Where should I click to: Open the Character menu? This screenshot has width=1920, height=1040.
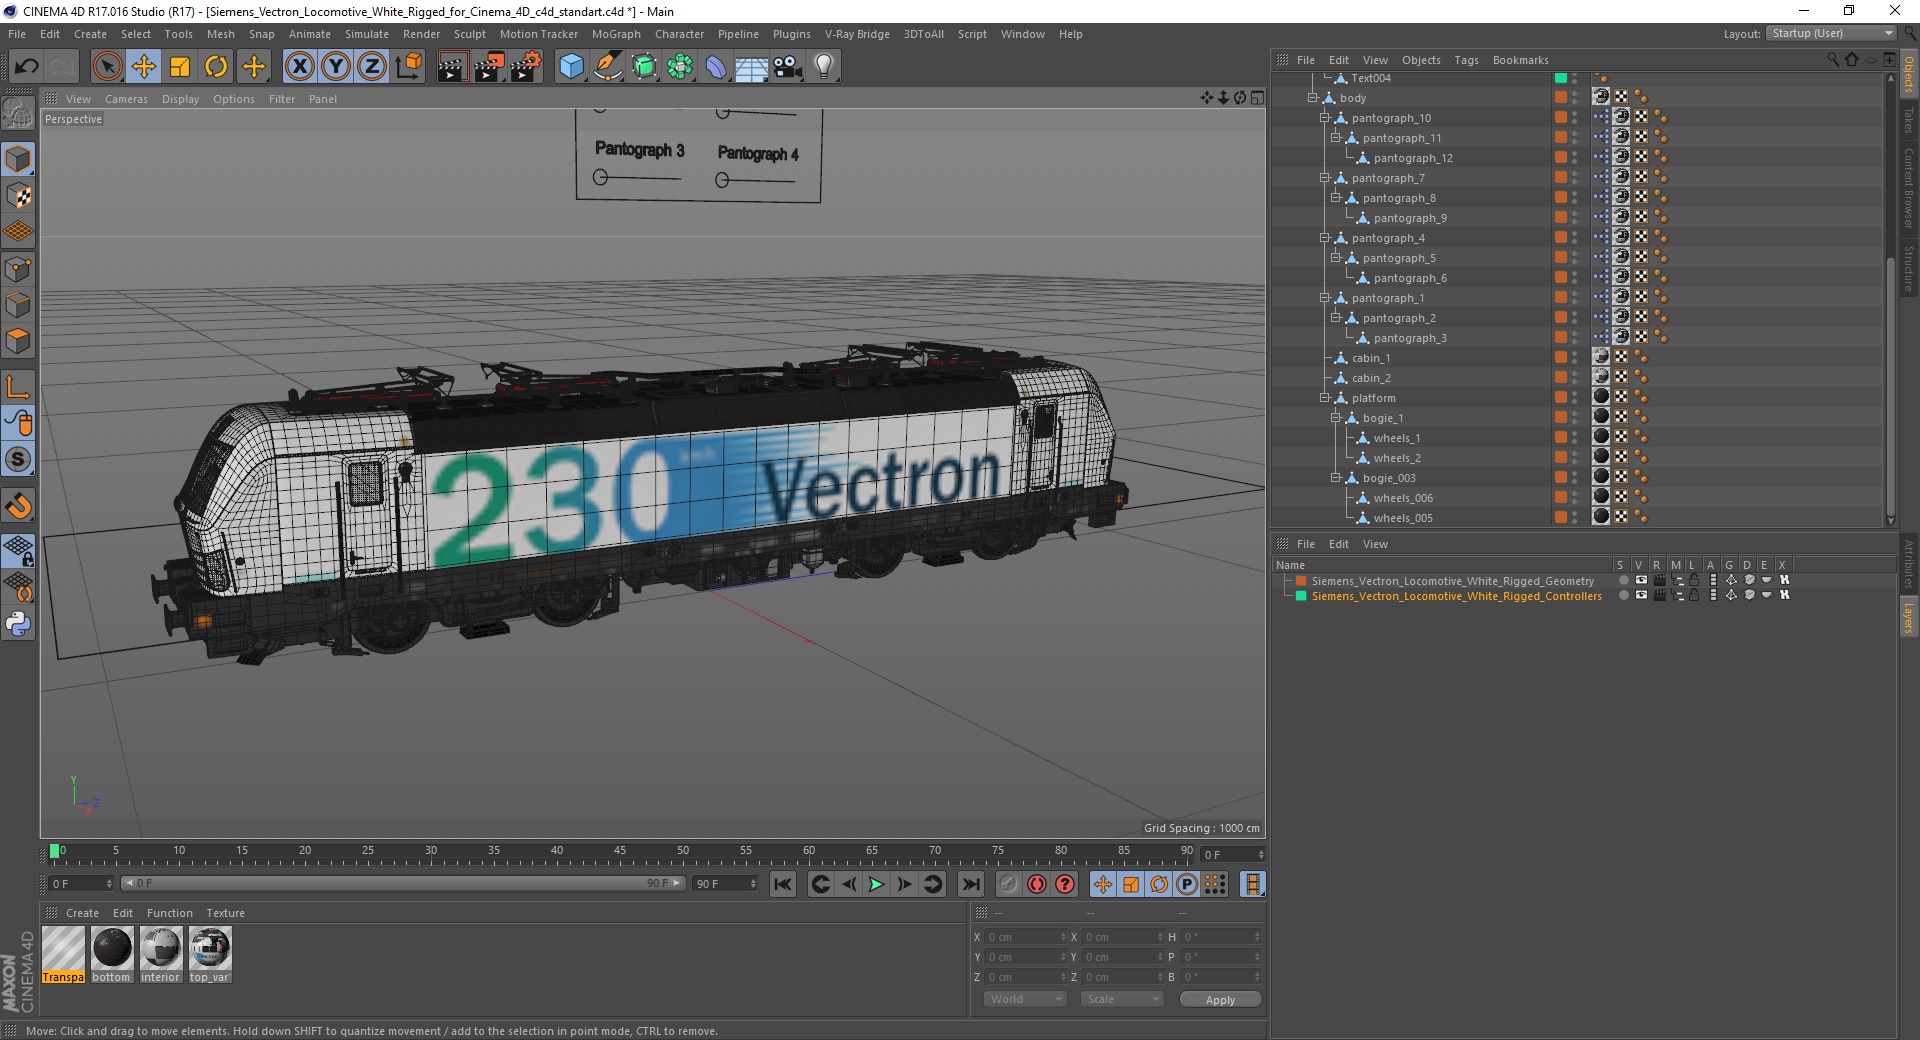[x=680, y=34]
